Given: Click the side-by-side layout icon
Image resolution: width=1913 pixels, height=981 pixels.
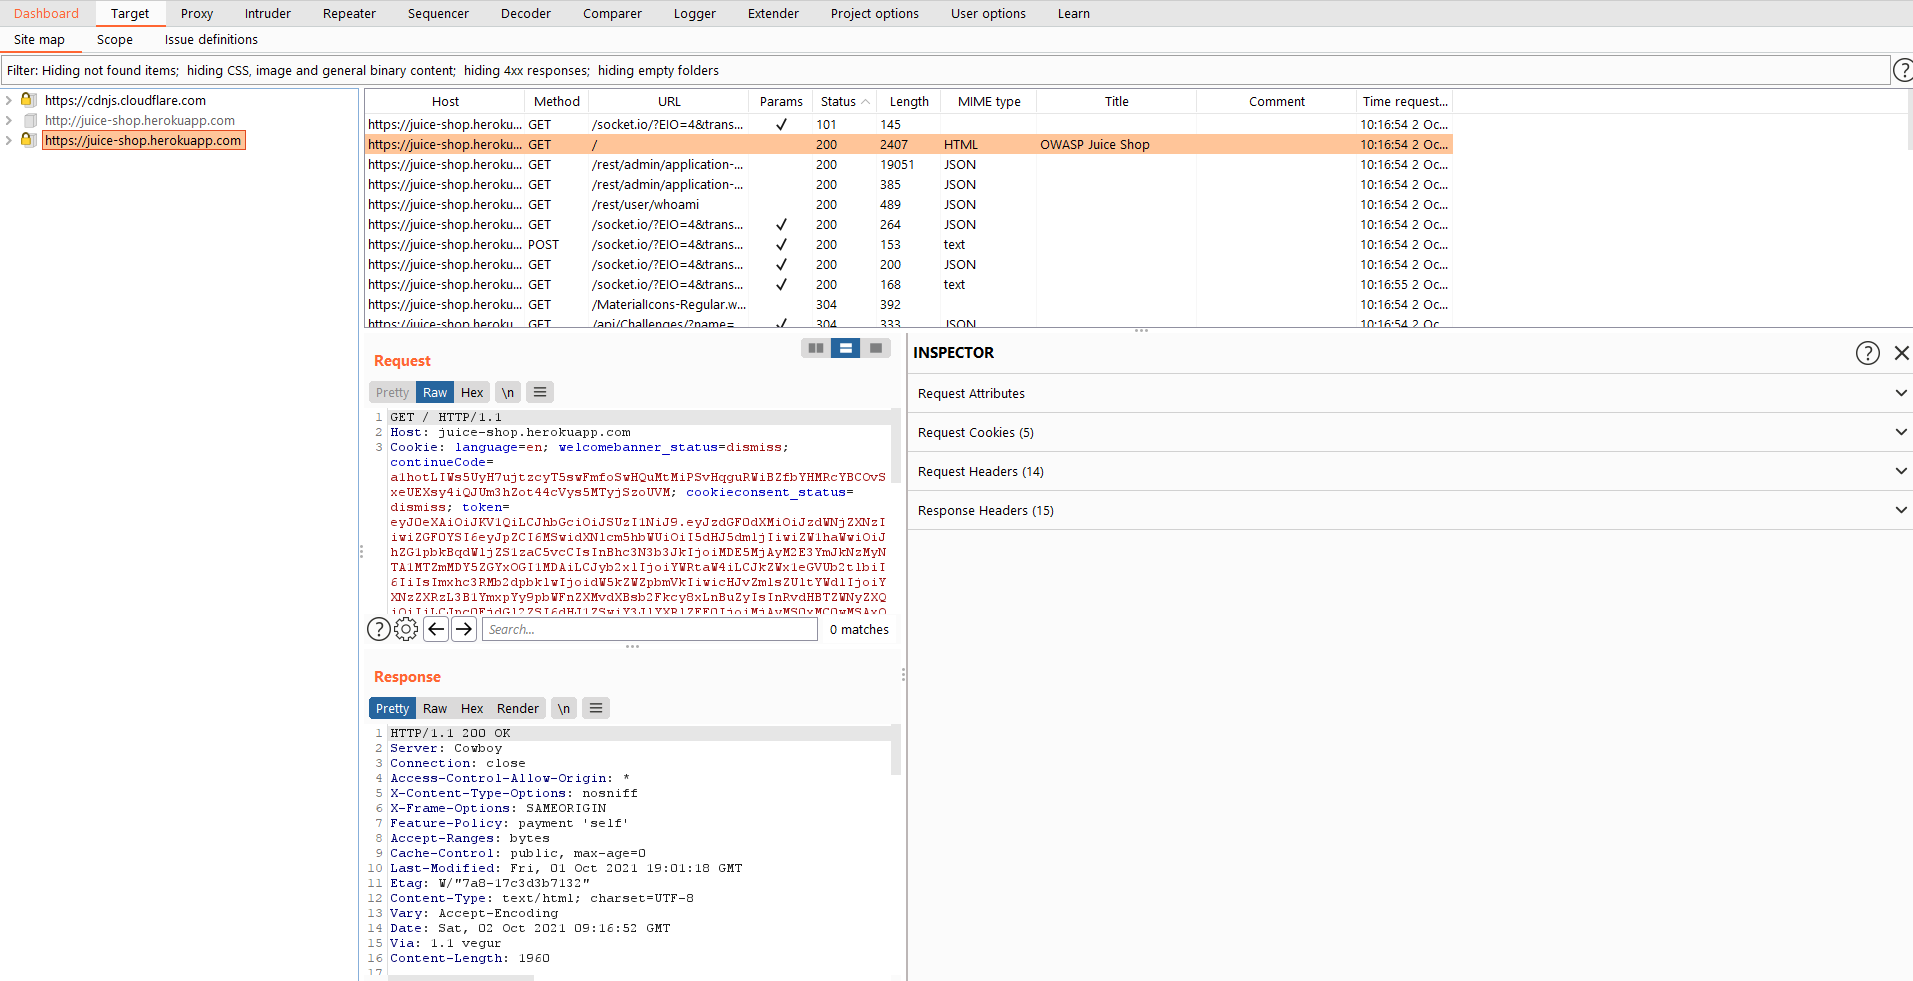Looking at the screenshot, I should point(816,348).
